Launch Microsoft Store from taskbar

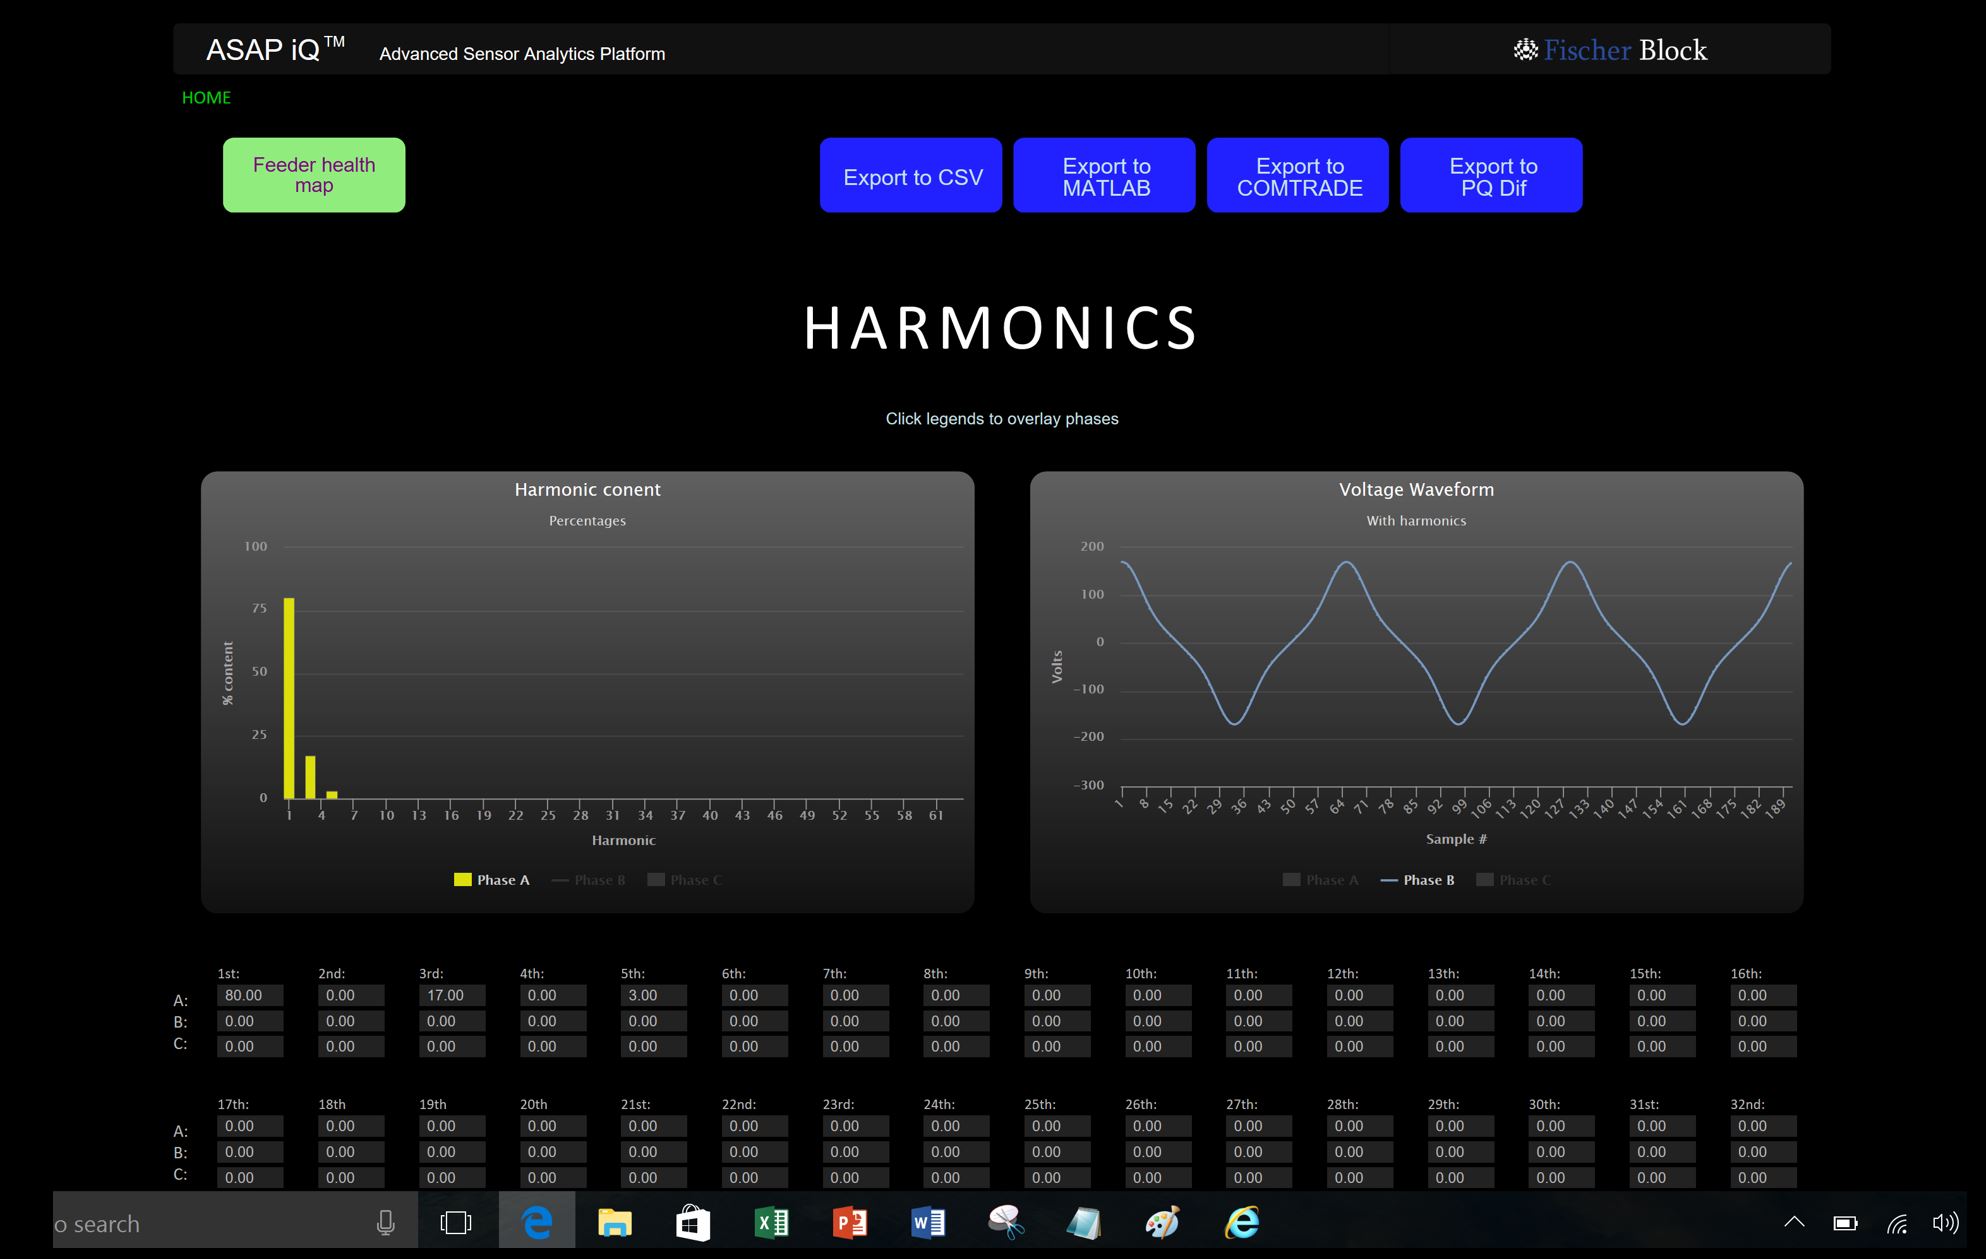coord(692,1222)
